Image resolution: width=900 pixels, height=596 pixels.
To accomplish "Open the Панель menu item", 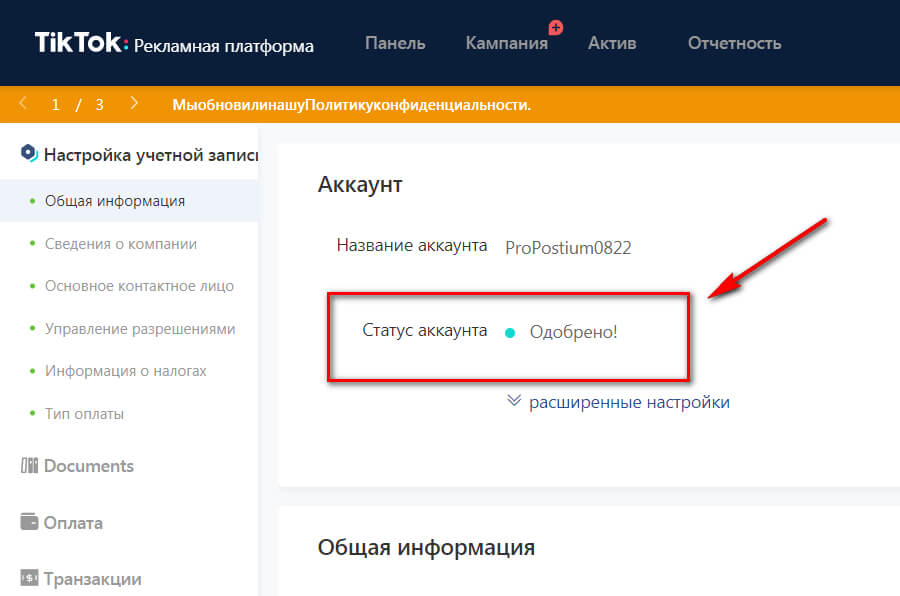I will coord(395,43).
